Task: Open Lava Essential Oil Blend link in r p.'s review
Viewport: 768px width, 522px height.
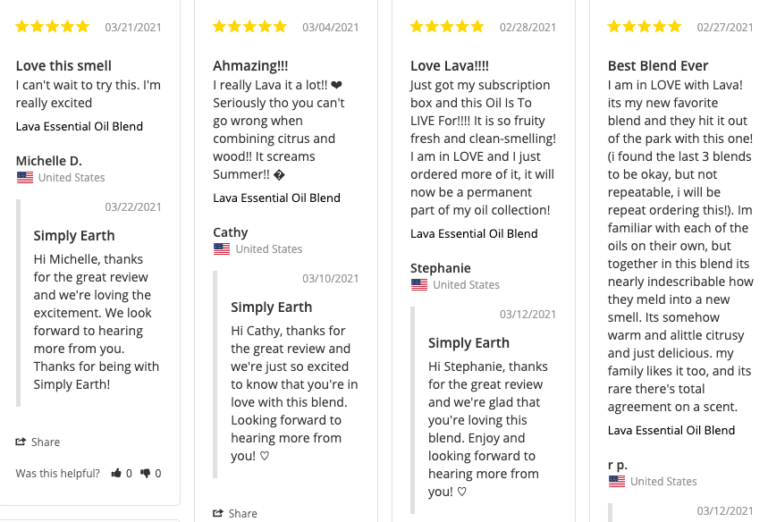Action: (671, 431)
